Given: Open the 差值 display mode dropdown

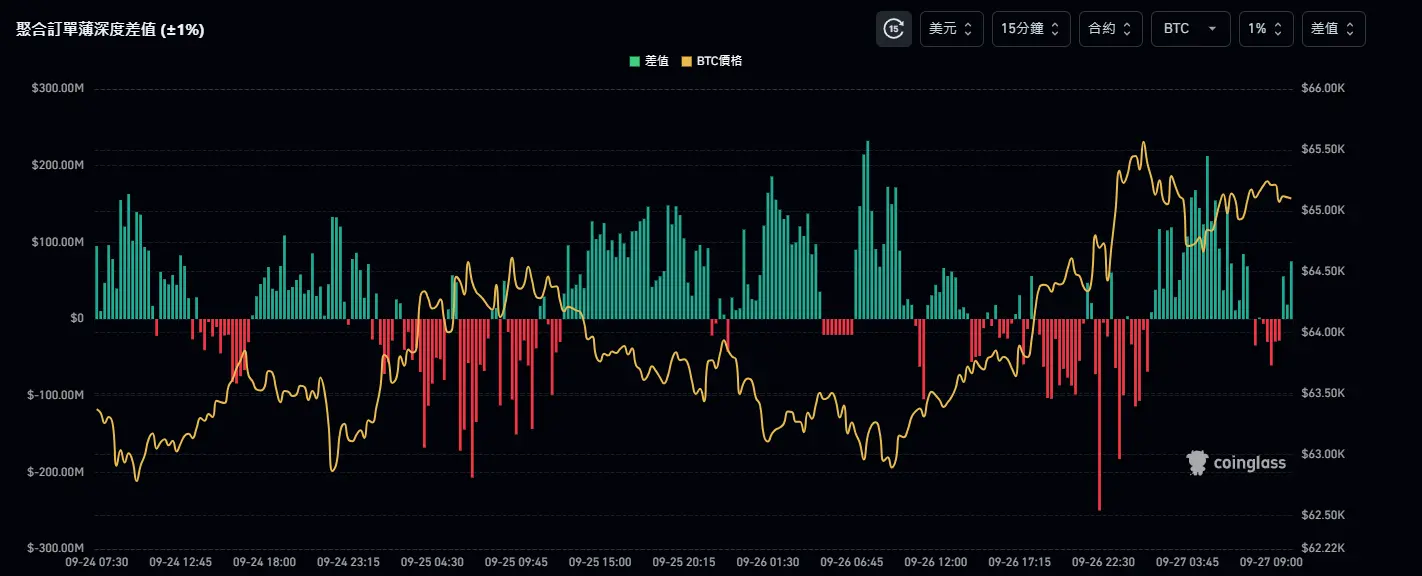Looking at the screenshot, I should point(1333,29).
